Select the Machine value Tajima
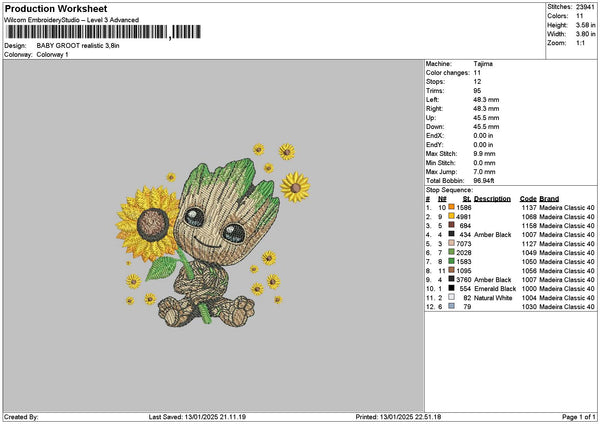600x424 pixels. [483, 64]
